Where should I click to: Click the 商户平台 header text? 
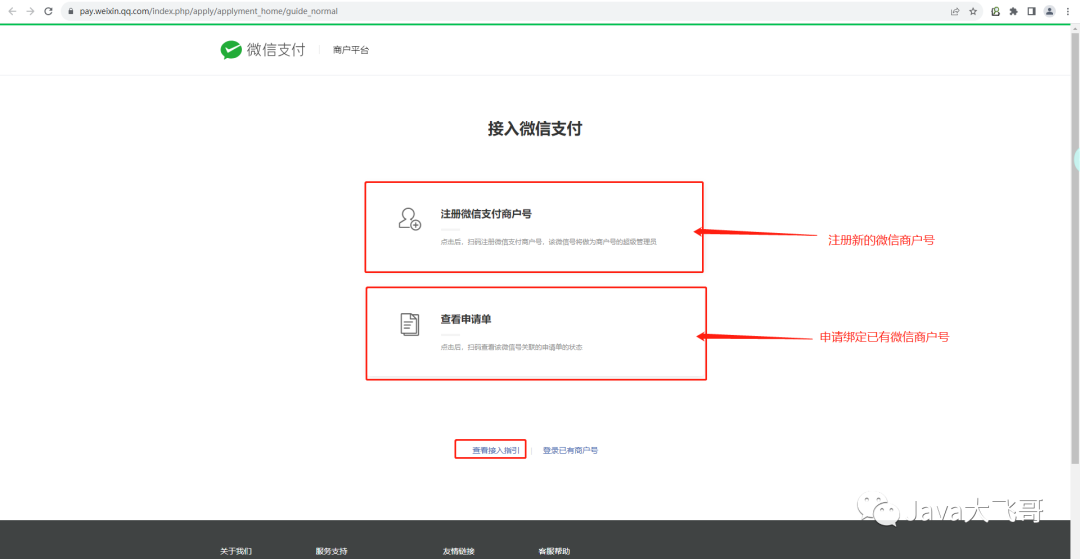351,50
